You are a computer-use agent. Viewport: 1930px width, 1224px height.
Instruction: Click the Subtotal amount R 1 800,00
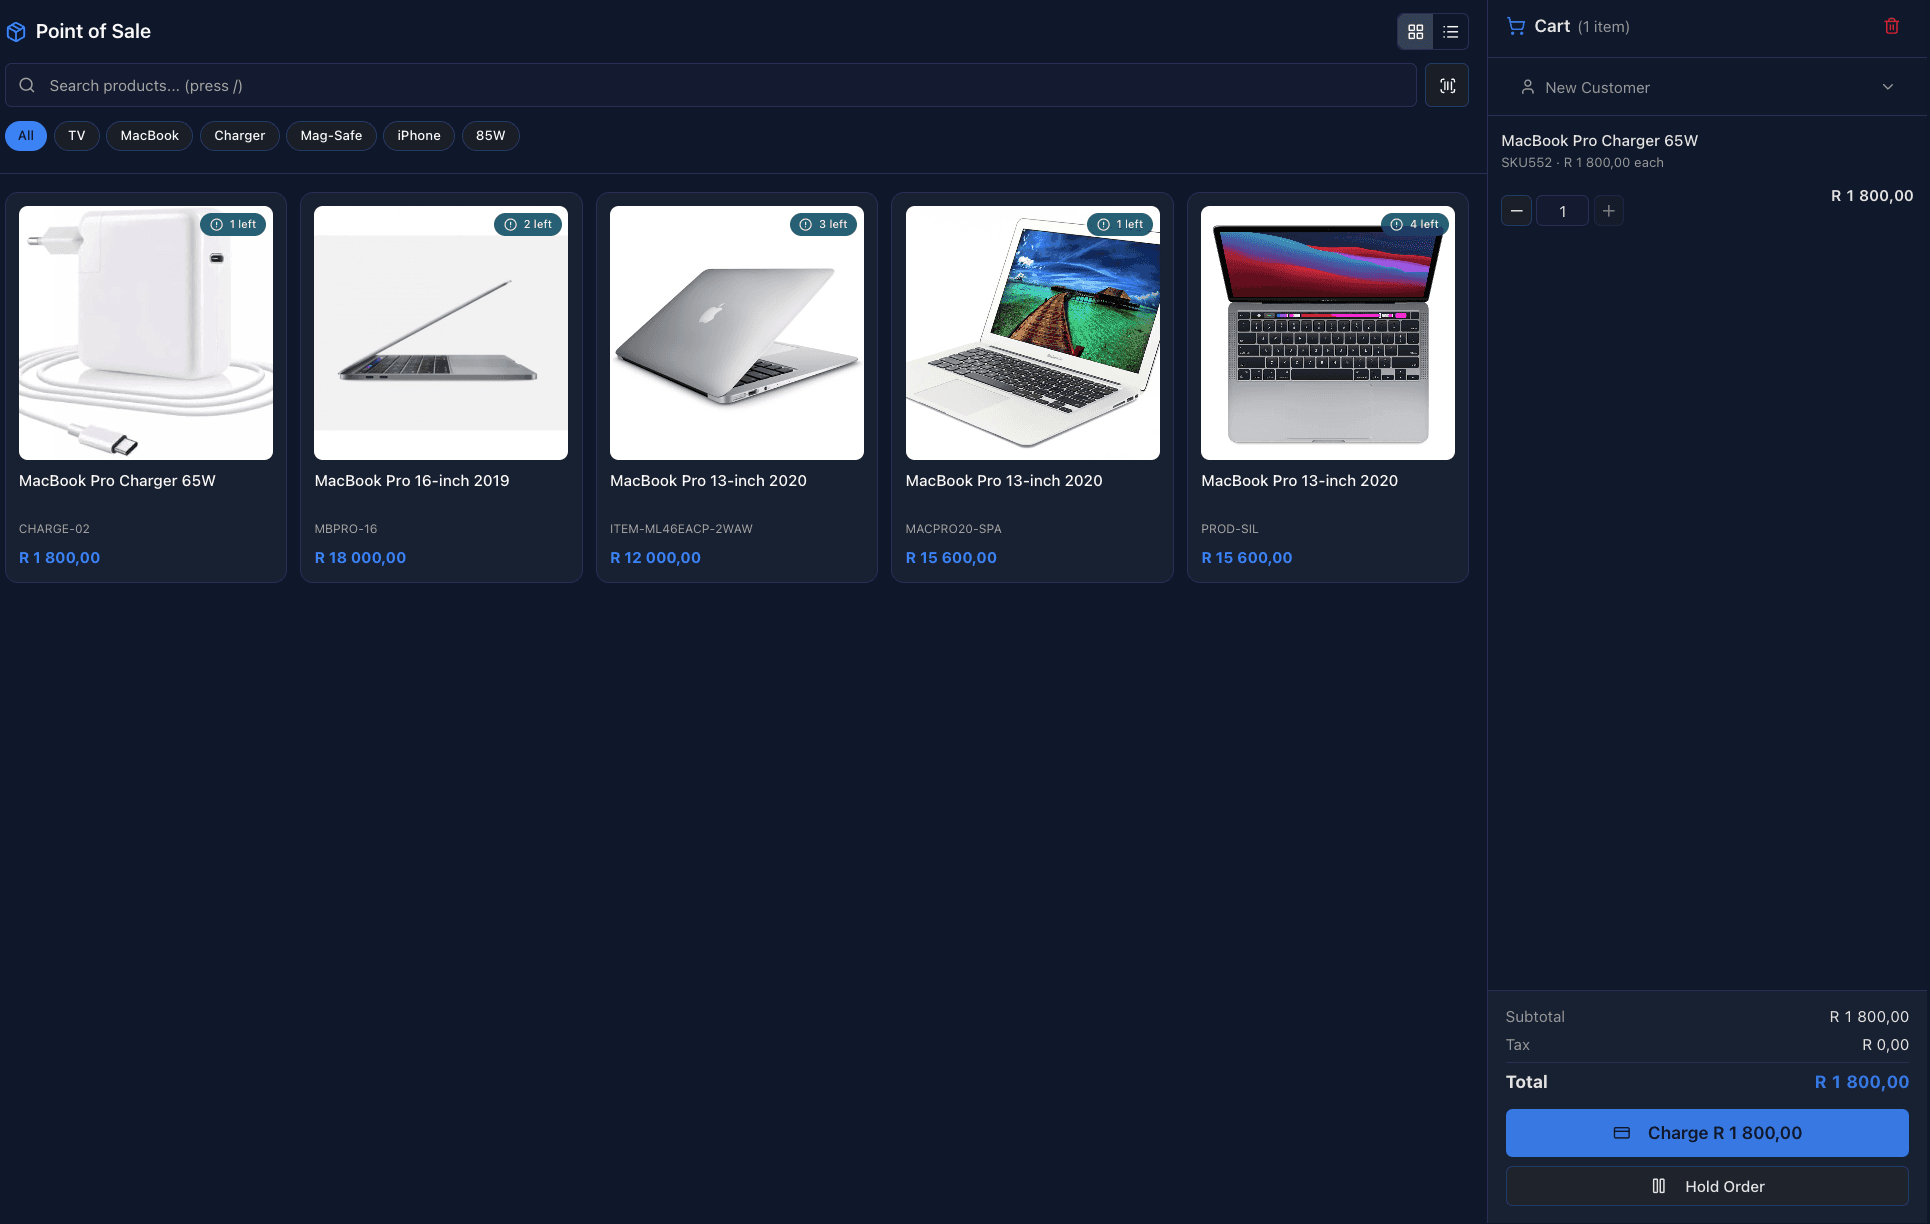pyautogui.click(x=1869, y=1017)
